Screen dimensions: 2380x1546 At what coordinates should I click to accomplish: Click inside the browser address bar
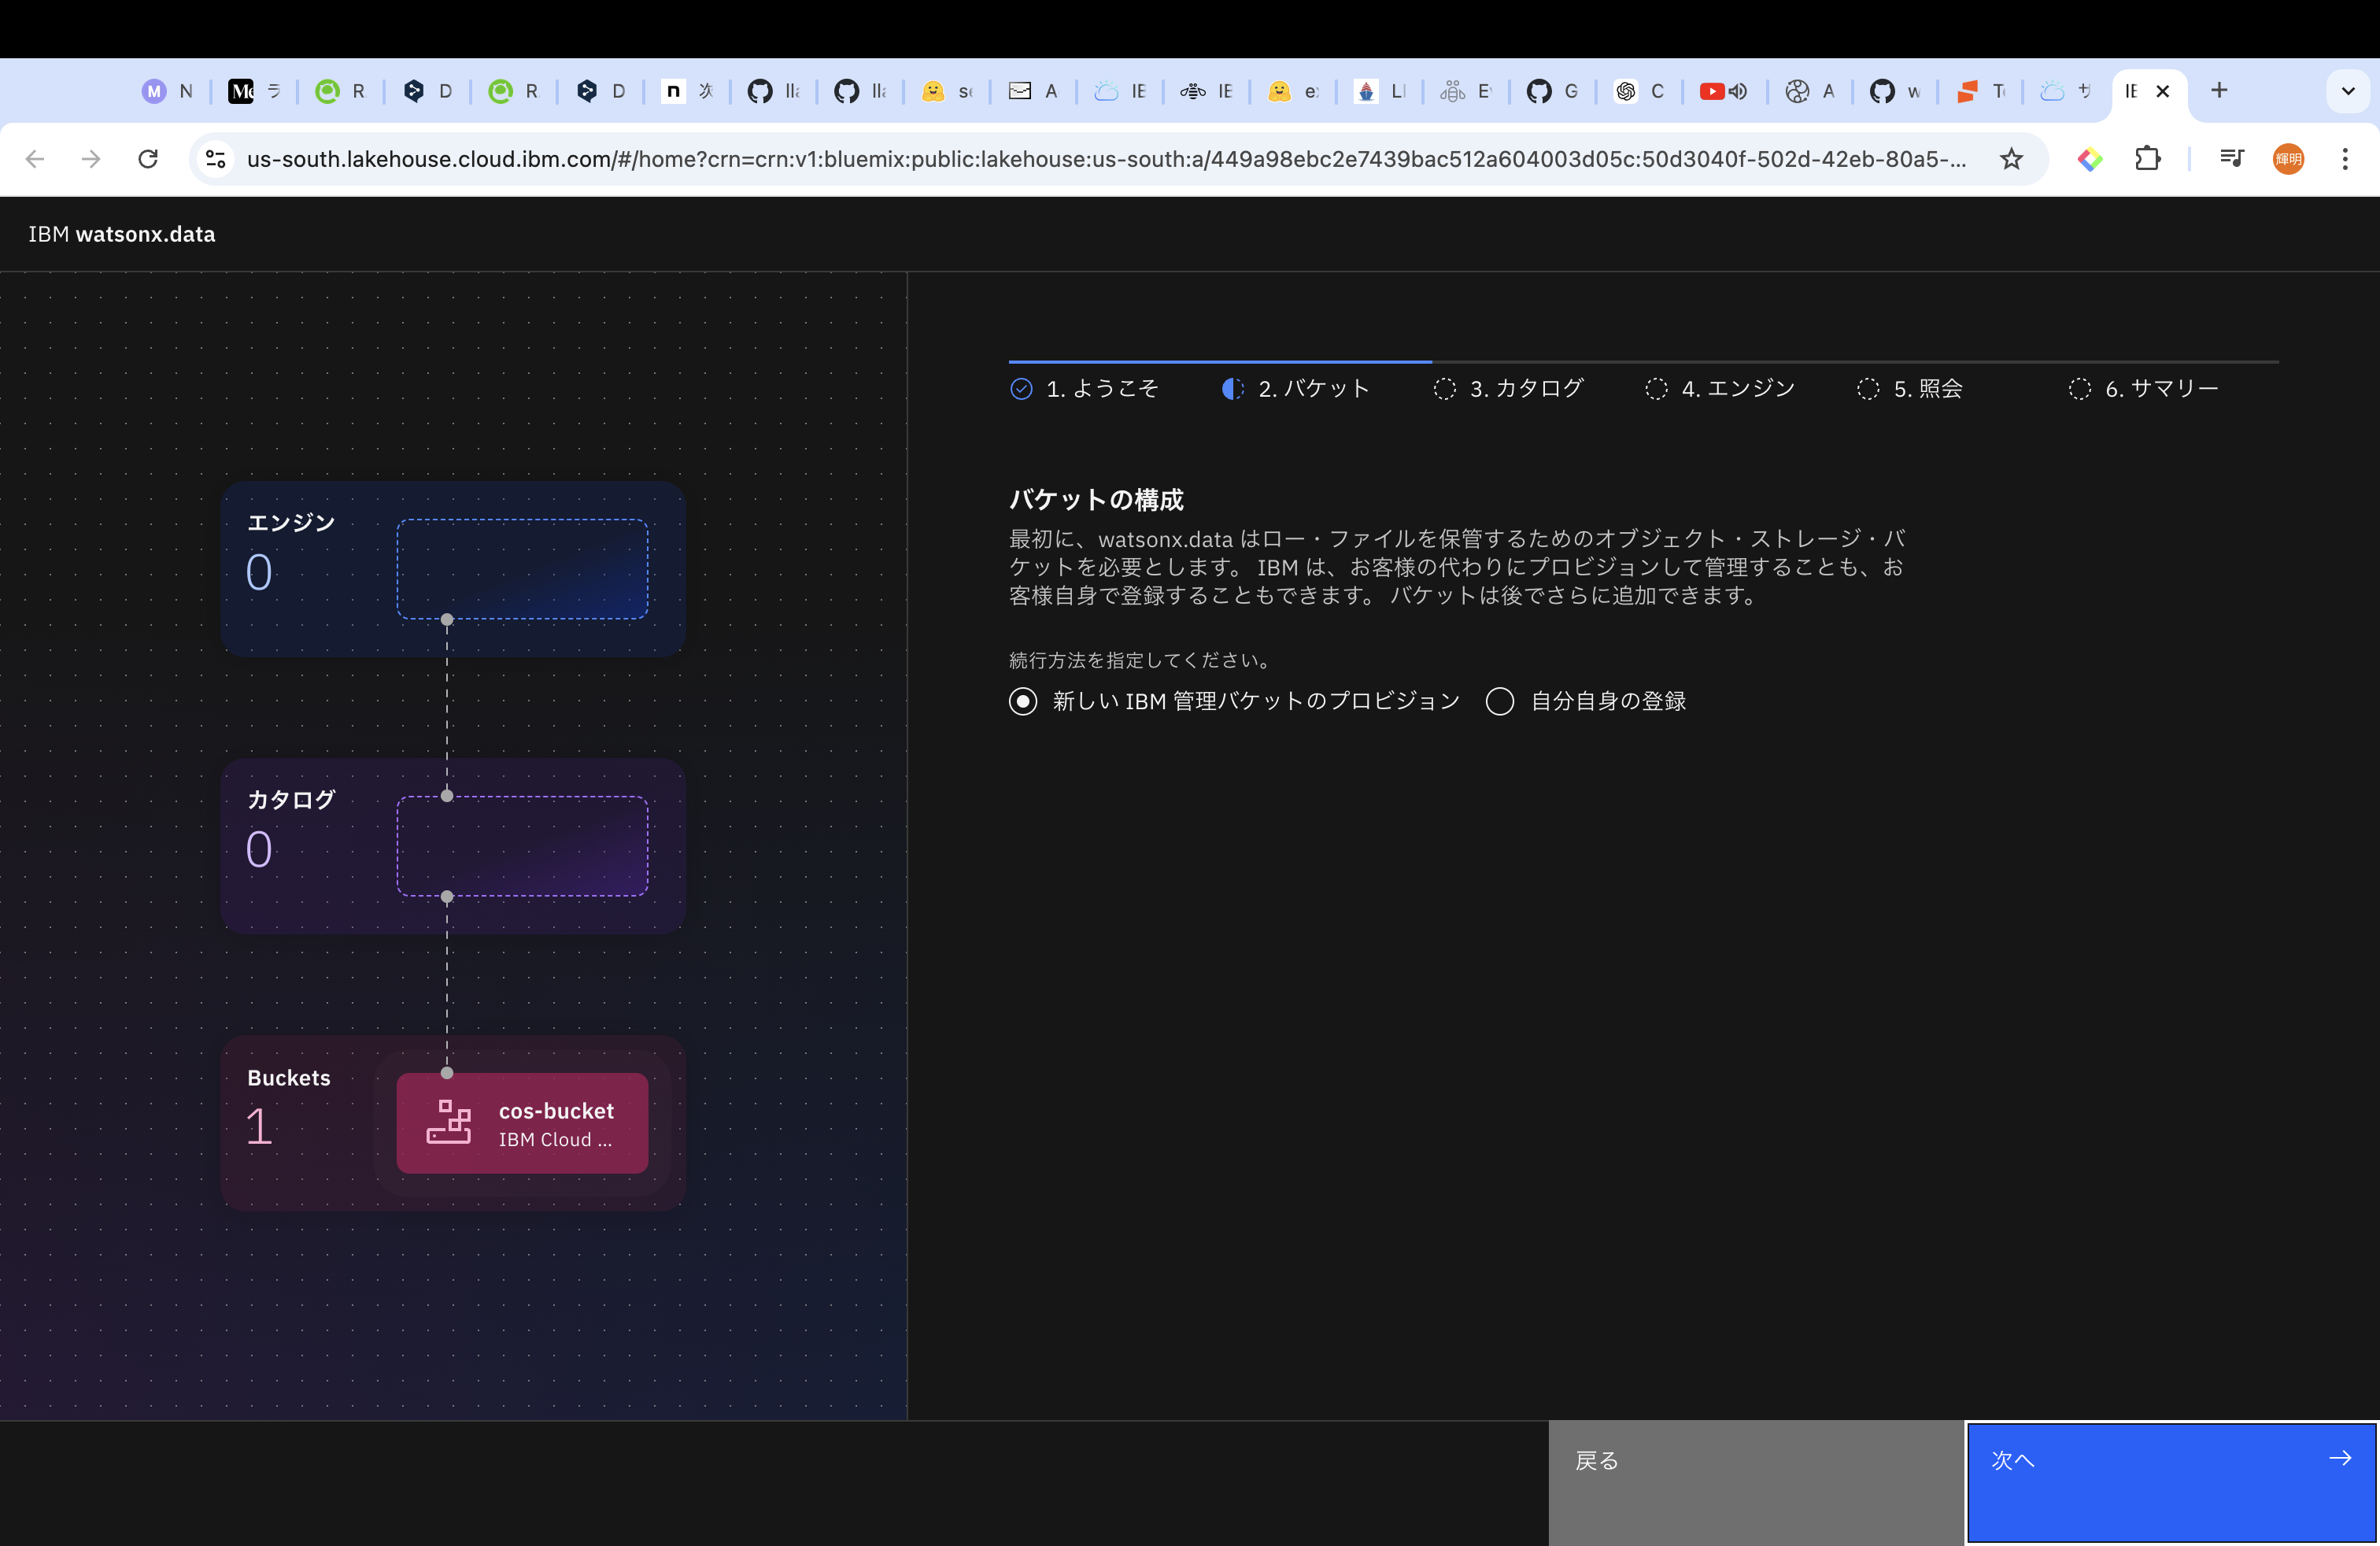1100,159
